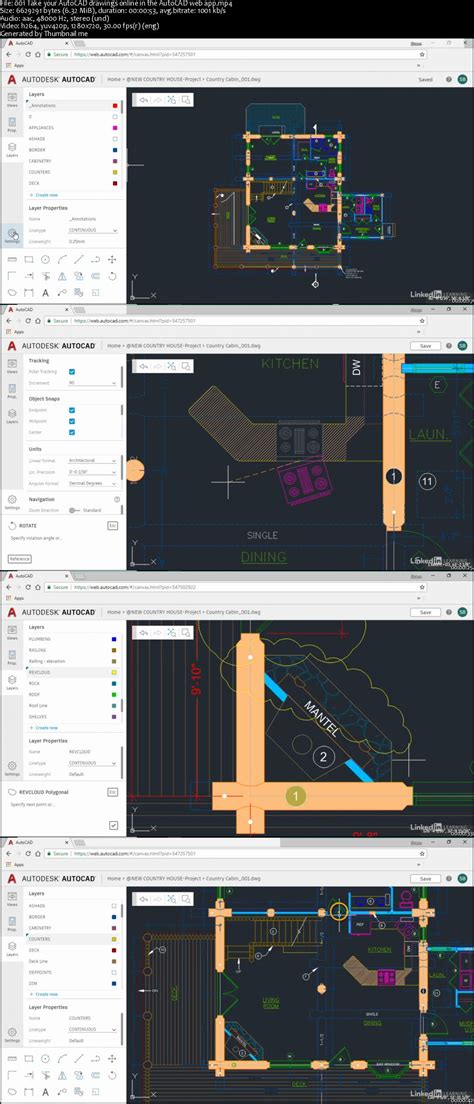The width and height of the screenshot is (474, 1104).
Task: Select the Arc tool in the Saved-status frame
Action: pyautogui.click(x=62, y=259)
